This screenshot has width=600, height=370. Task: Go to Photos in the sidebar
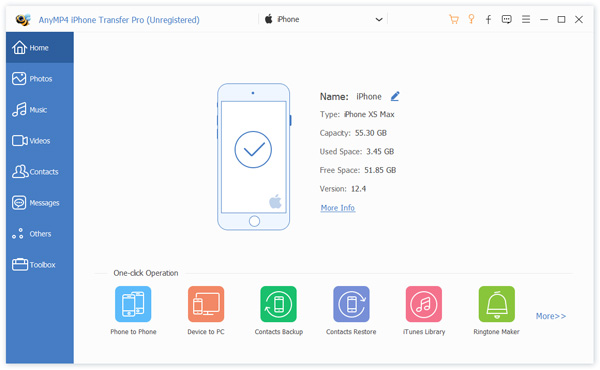pos(40,79)
